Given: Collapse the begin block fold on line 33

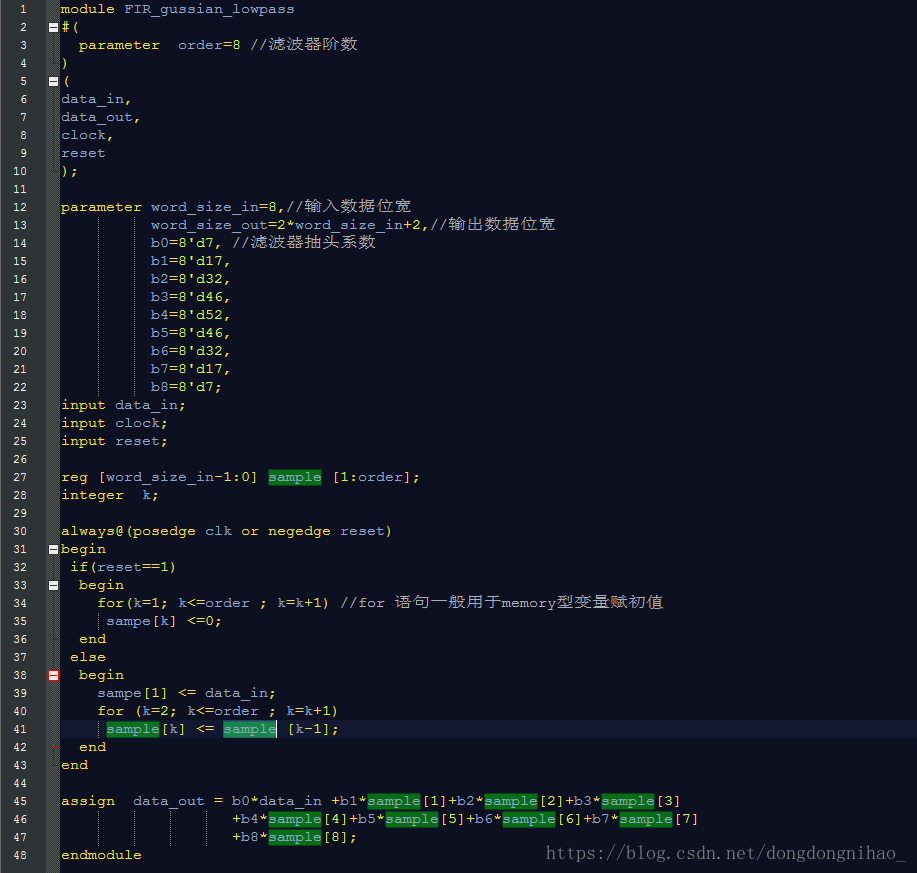Looking at the screenshot, I should (x=53, y=585).
